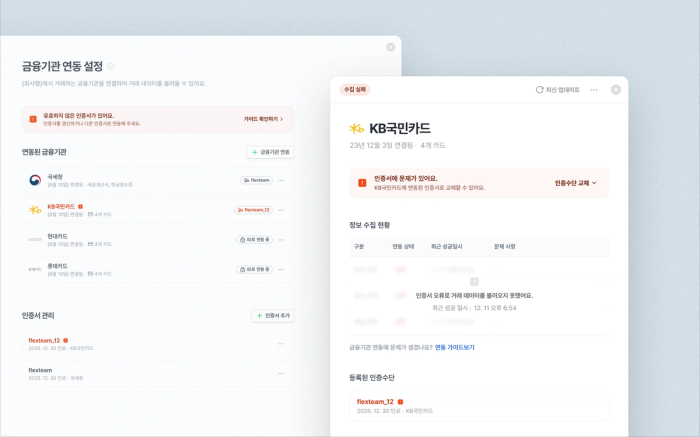Click the 국세청 emblem logo icon
This screenshot has height=437, width=700.
[x=35, y=180]
